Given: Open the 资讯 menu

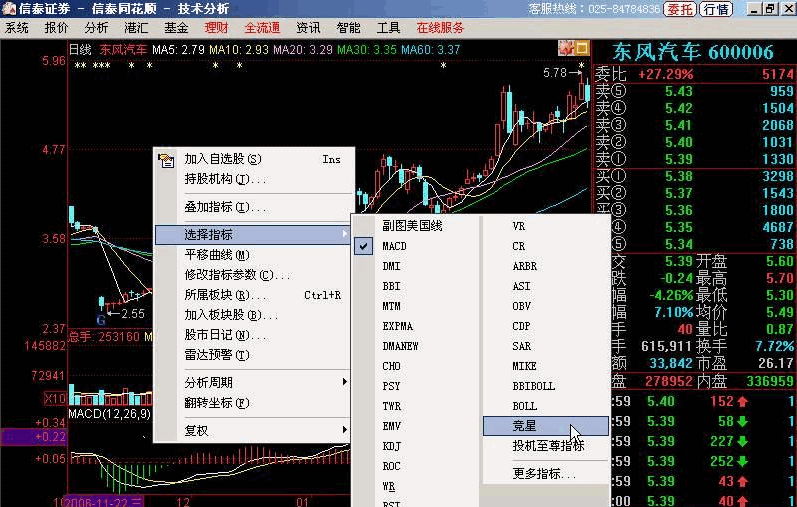Looking at the screenshot, I should (308, 28).
